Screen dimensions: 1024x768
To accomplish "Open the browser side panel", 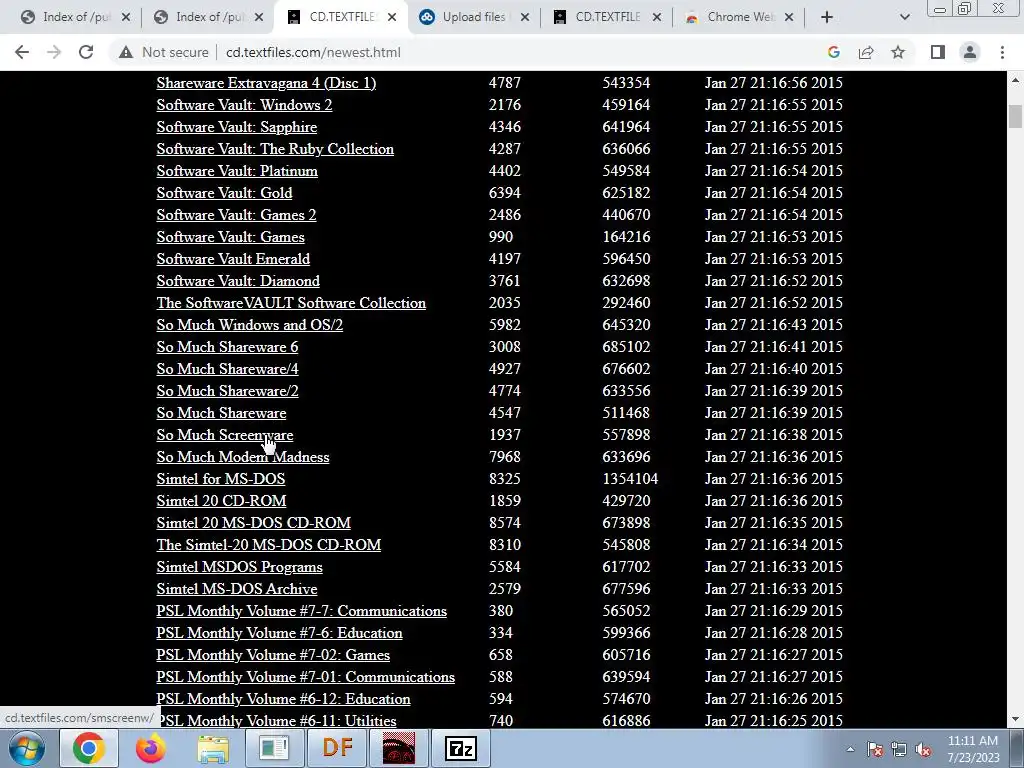I will click(x=938, y=52).
